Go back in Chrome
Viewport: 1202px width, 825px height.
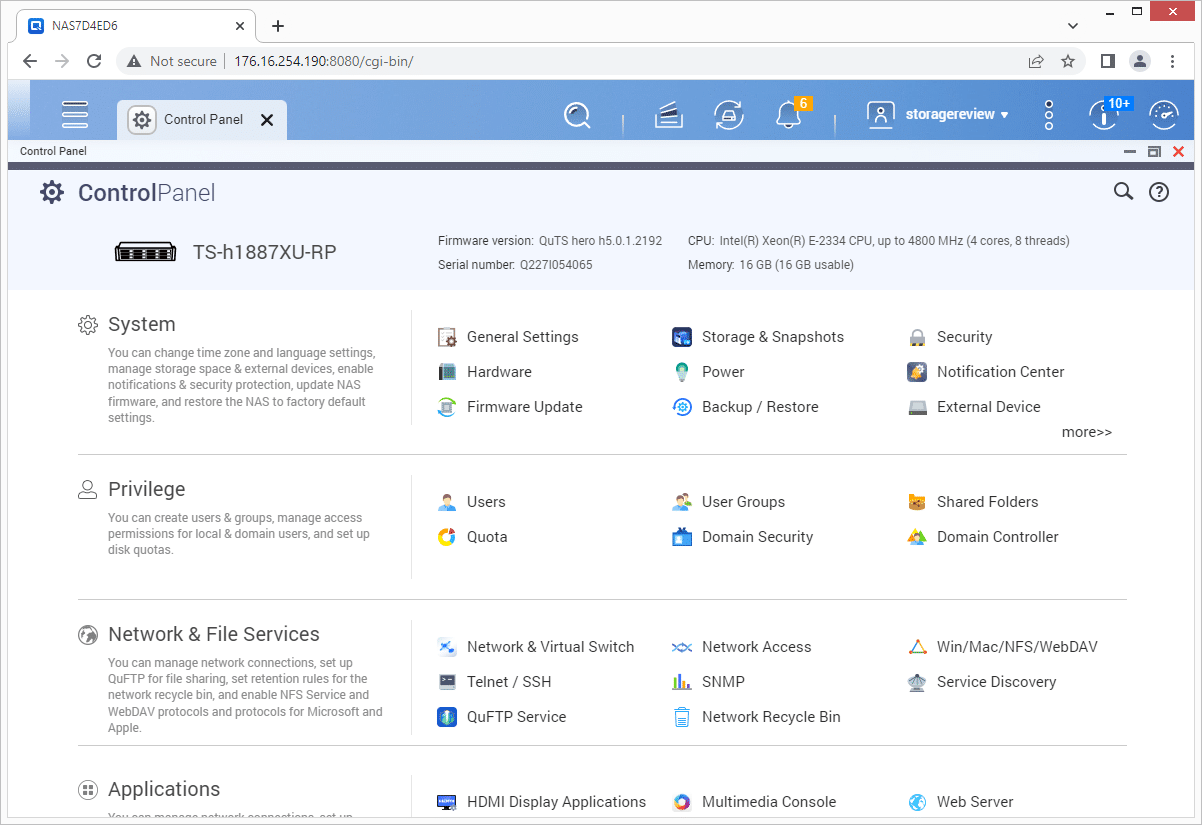coord(30,61)
